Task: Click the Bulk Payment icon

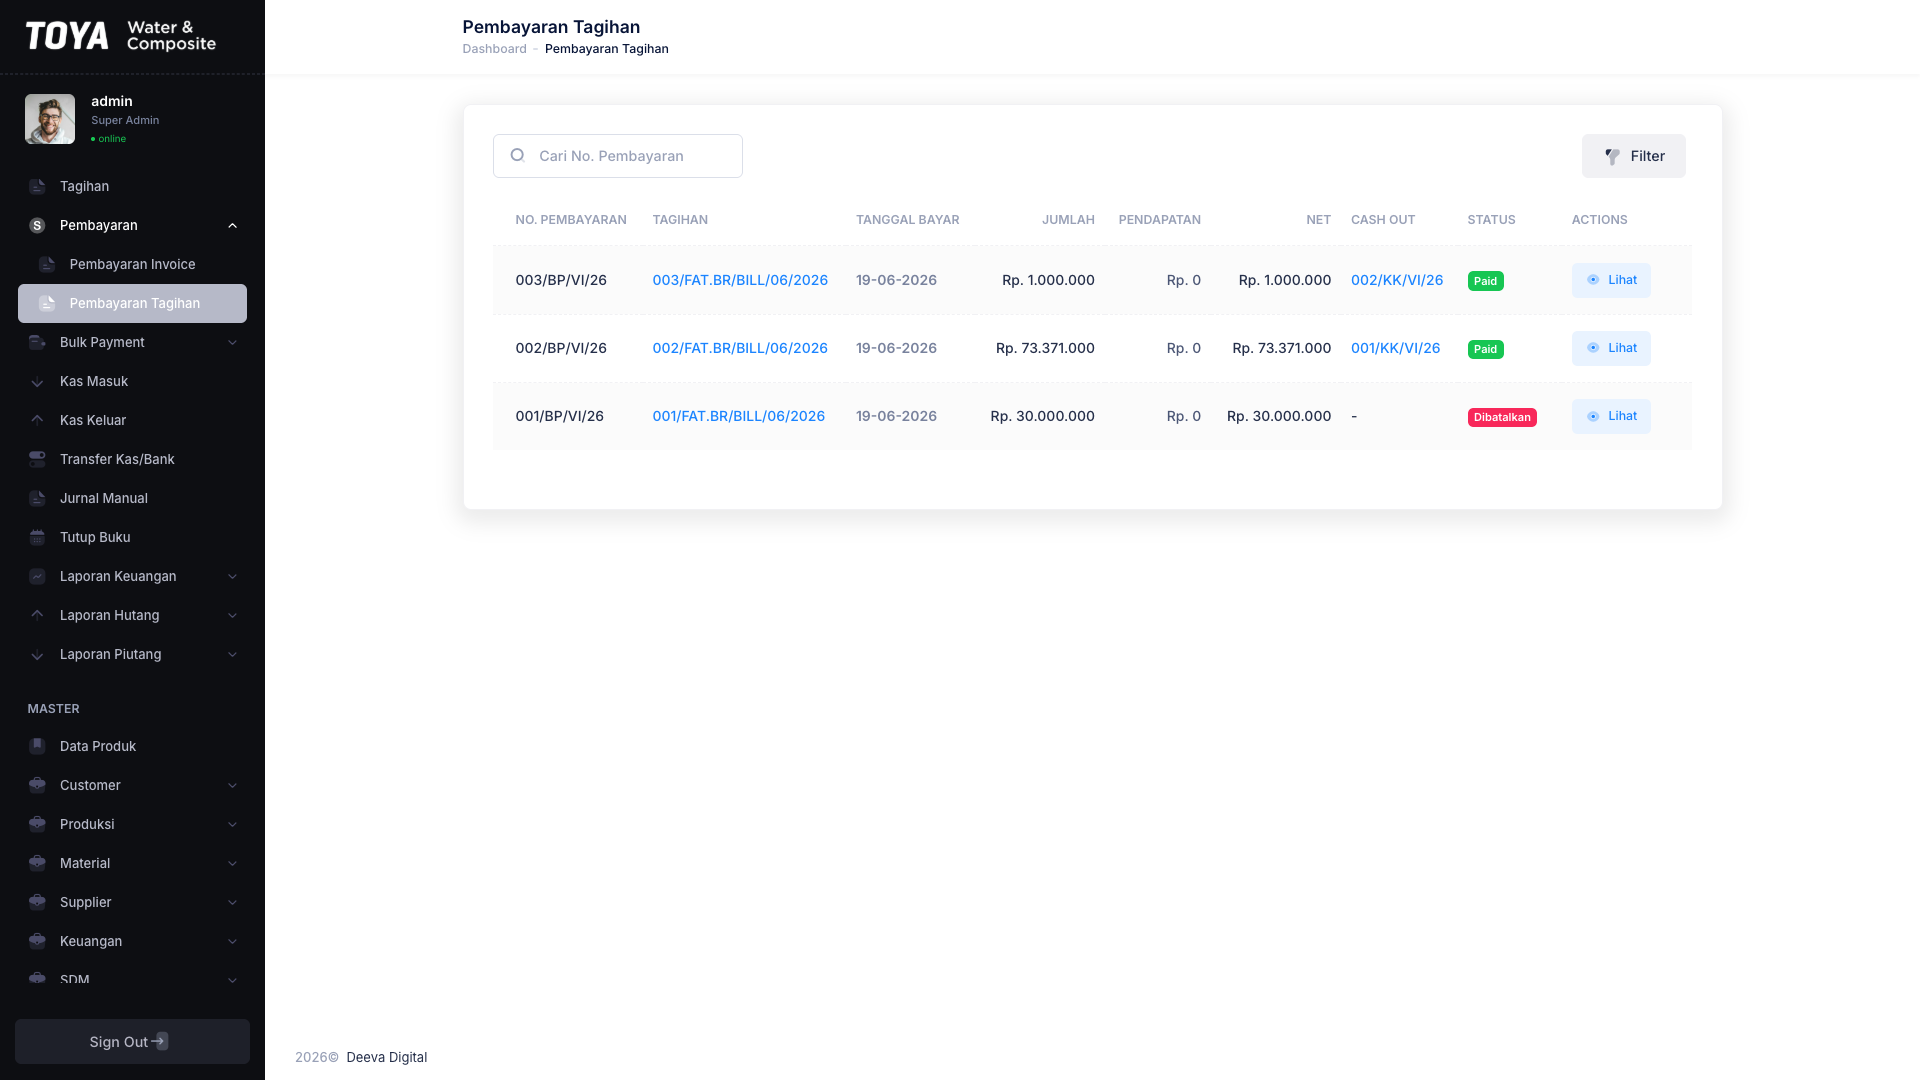Action: (x=37, y=343)
